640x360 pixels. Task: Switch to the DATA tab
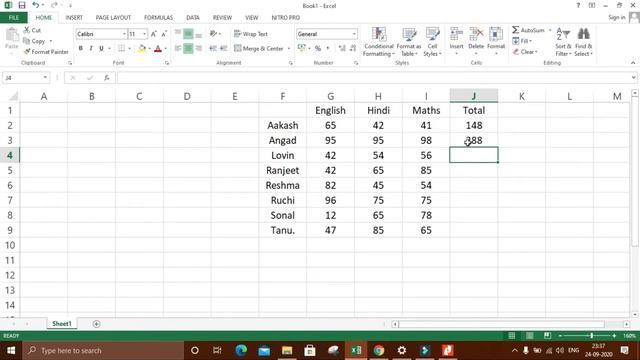coord(193,18)
